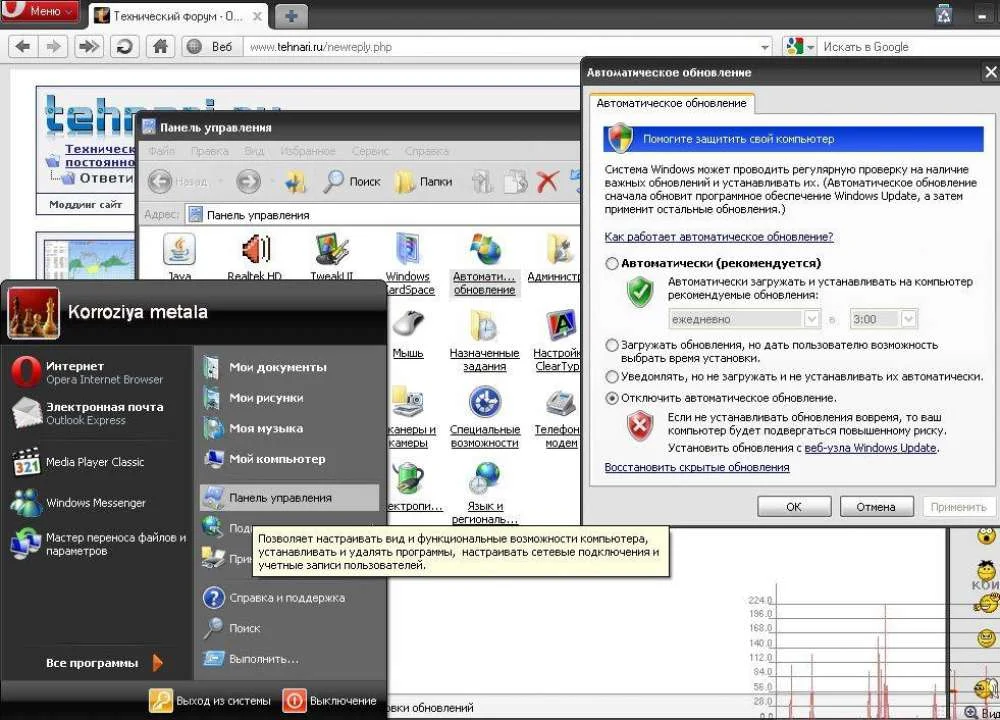Expand Все программы arrow
Image resolution: width=1000 pixels, height=720 pixels.
(x=158, y=663)
